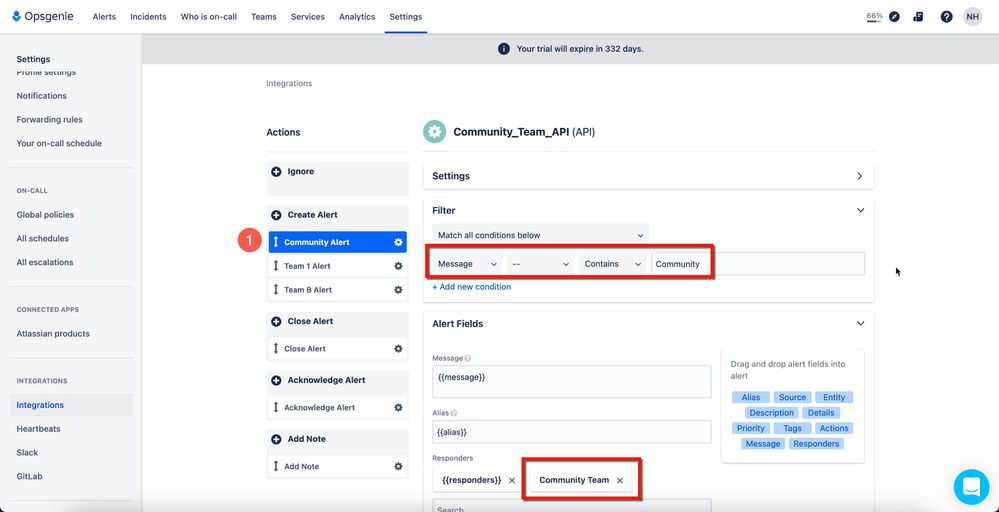999x512 pixels.
Task: Click the plus icon next to Create Alert
Action: (x=277, y=215)
